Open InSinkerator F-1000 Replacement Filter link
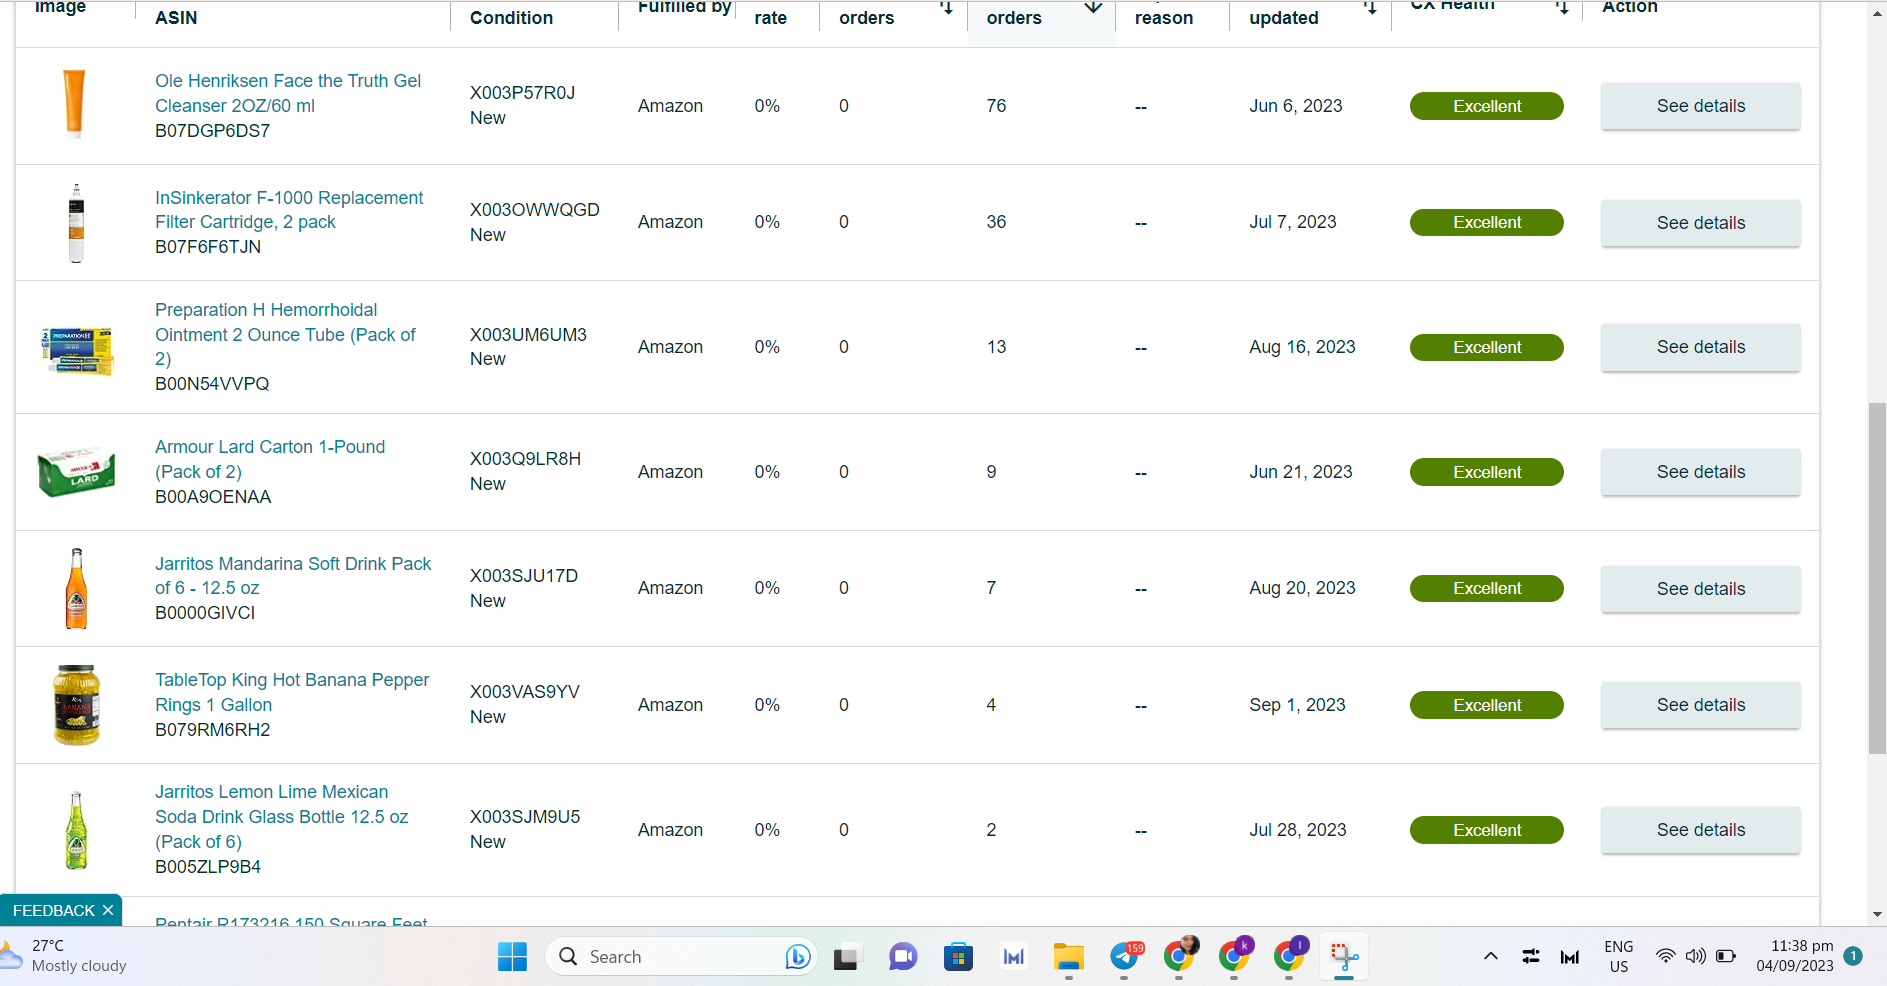The image size is (1887, 986). (x=289, y=210)
